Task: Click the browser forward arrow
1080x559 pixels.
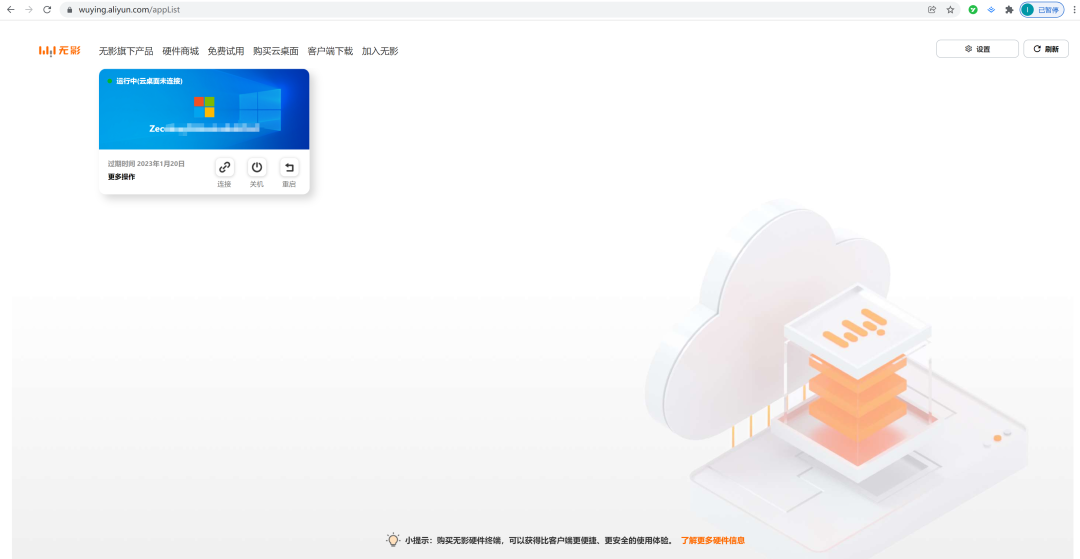Action: tap(28, 10)
